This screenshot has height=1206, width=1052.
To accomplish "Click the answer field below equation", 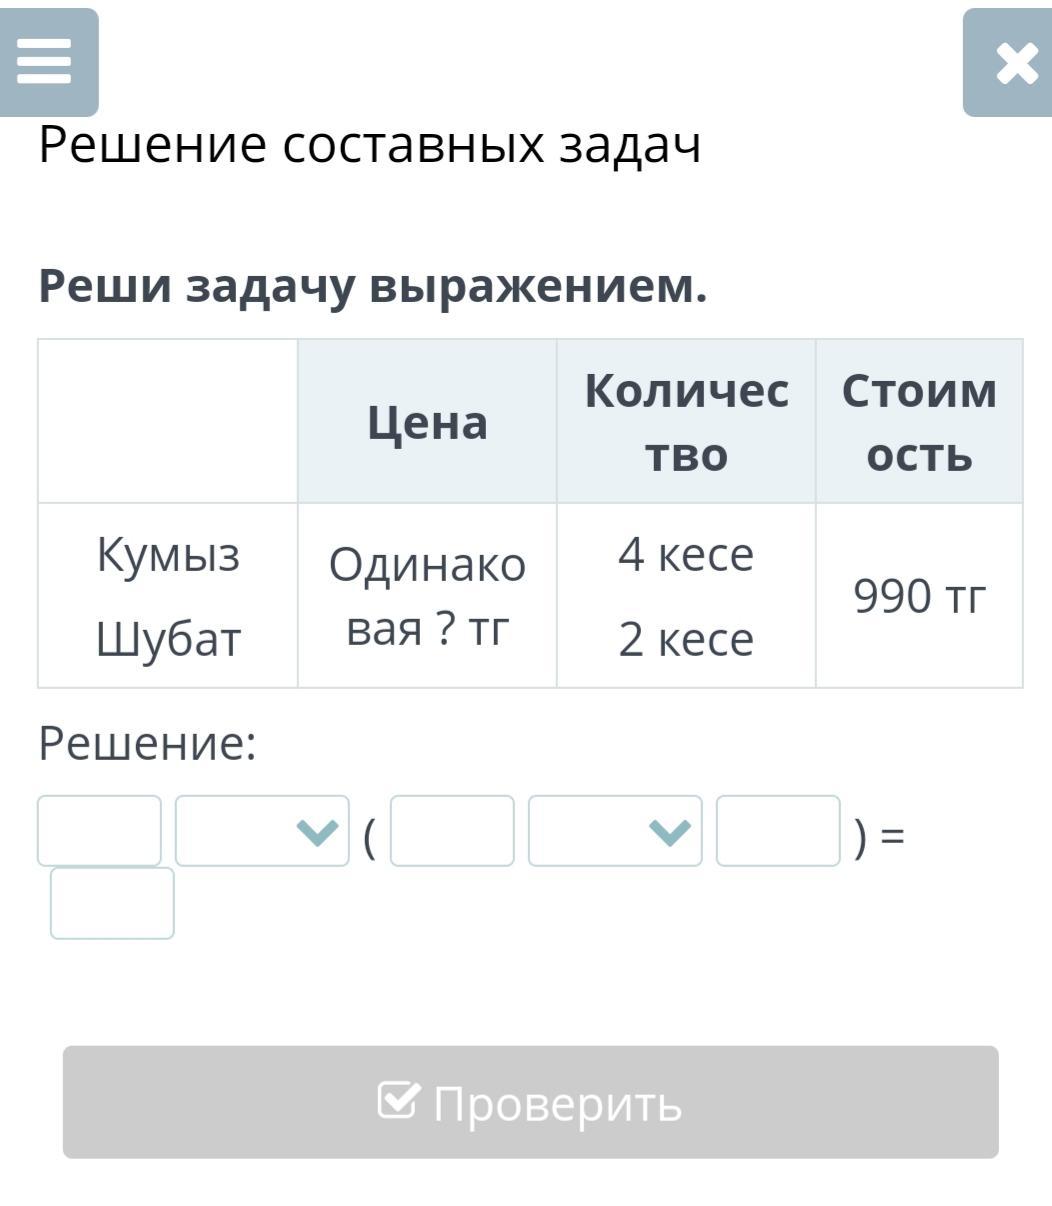I will [112, 903].
